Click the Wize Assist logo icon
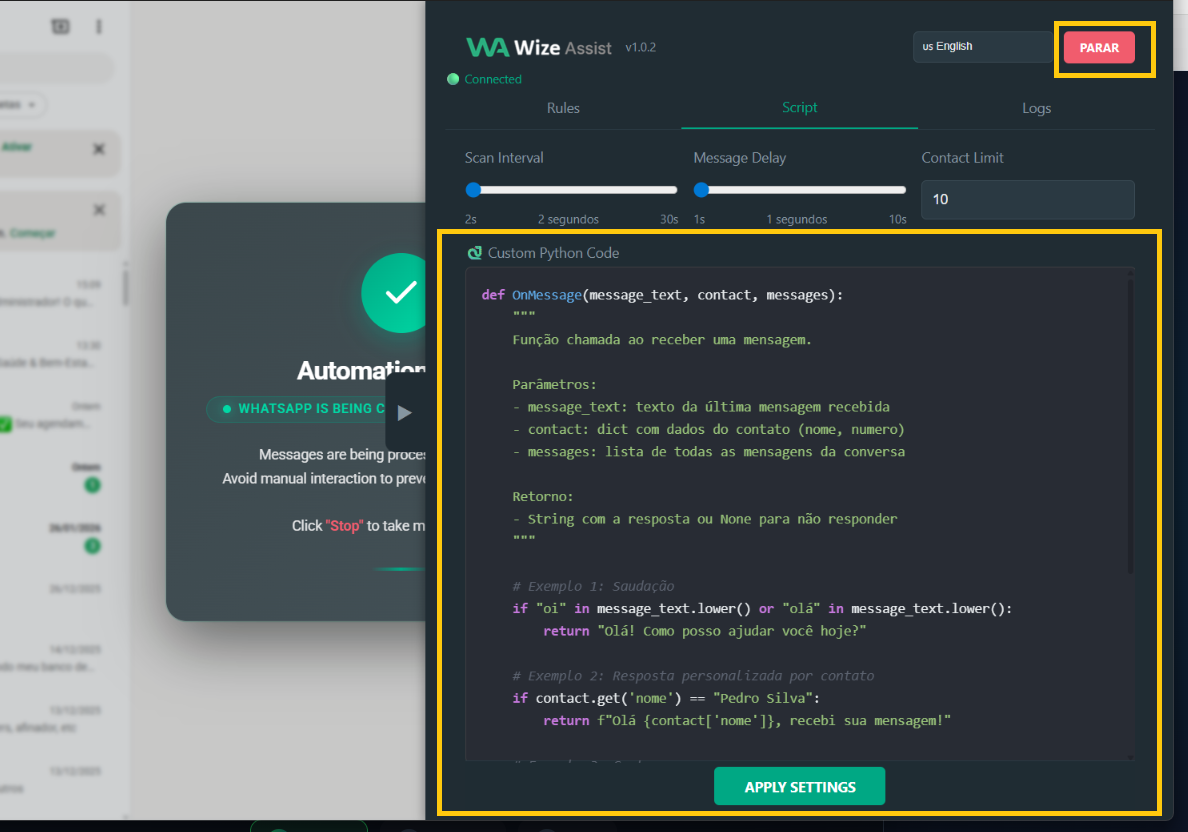The height and width of the screenshot is (832, 1188). tap(487, 47)
